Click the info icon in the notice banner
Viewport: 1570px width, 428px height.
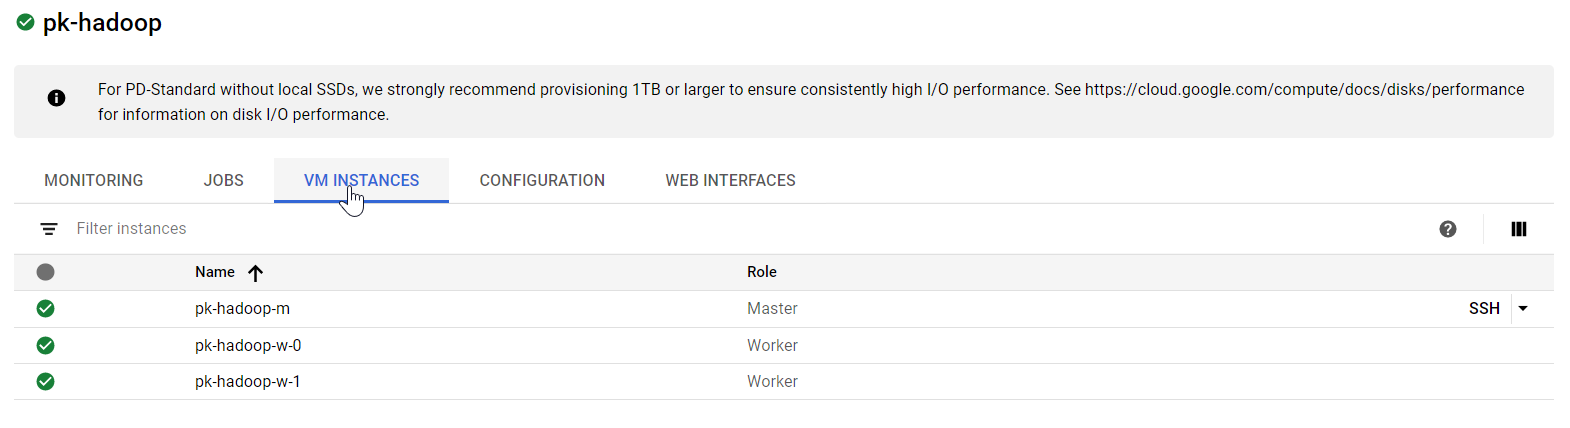click(56, 98)
